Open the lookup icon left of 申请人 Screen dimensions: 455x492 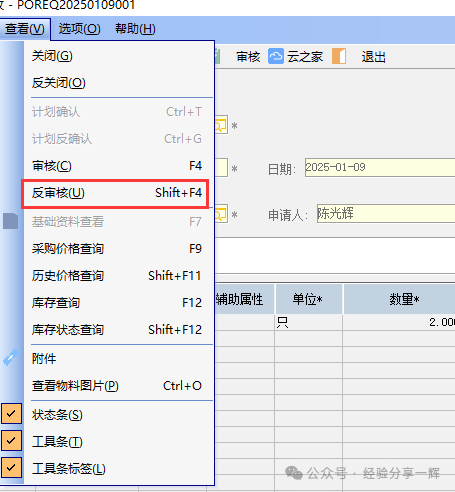221,214
